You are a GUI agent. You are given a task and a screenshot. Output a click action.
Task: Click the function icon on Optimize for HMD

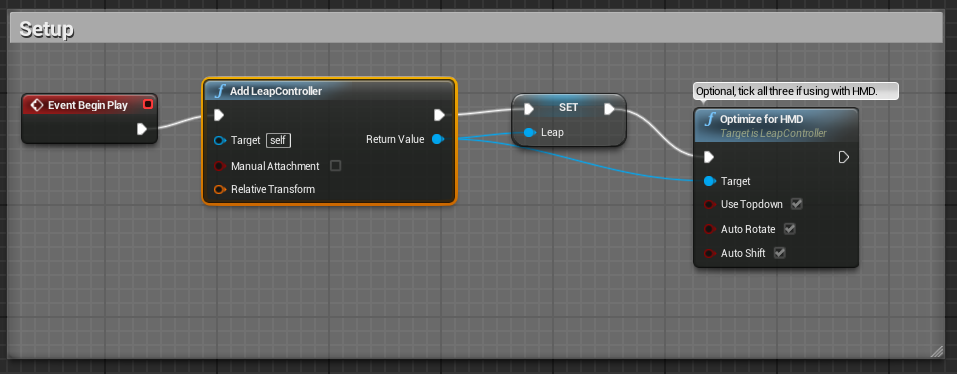click(709, 120)
